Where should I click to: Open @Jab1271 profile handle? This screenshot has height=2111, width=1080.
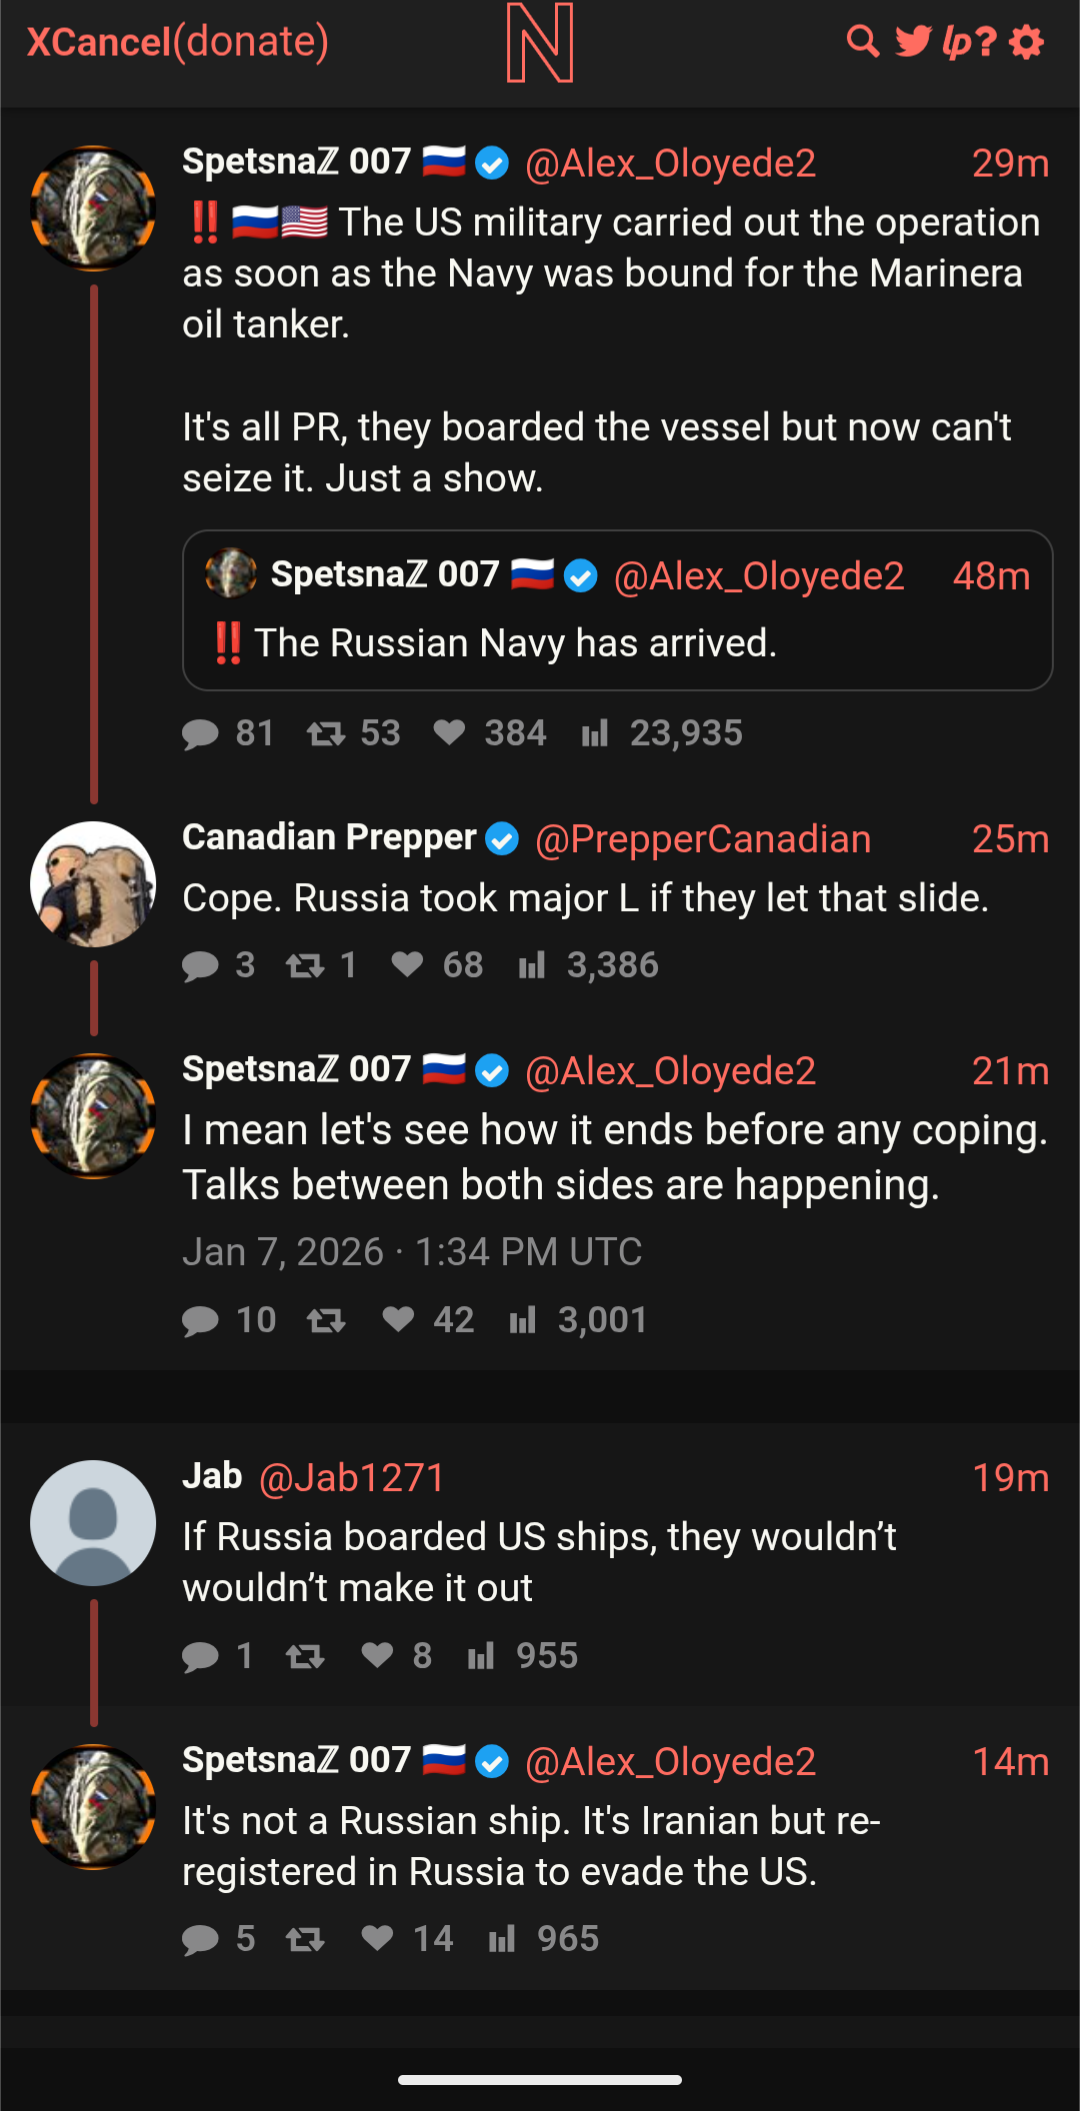pos(352,1478)
